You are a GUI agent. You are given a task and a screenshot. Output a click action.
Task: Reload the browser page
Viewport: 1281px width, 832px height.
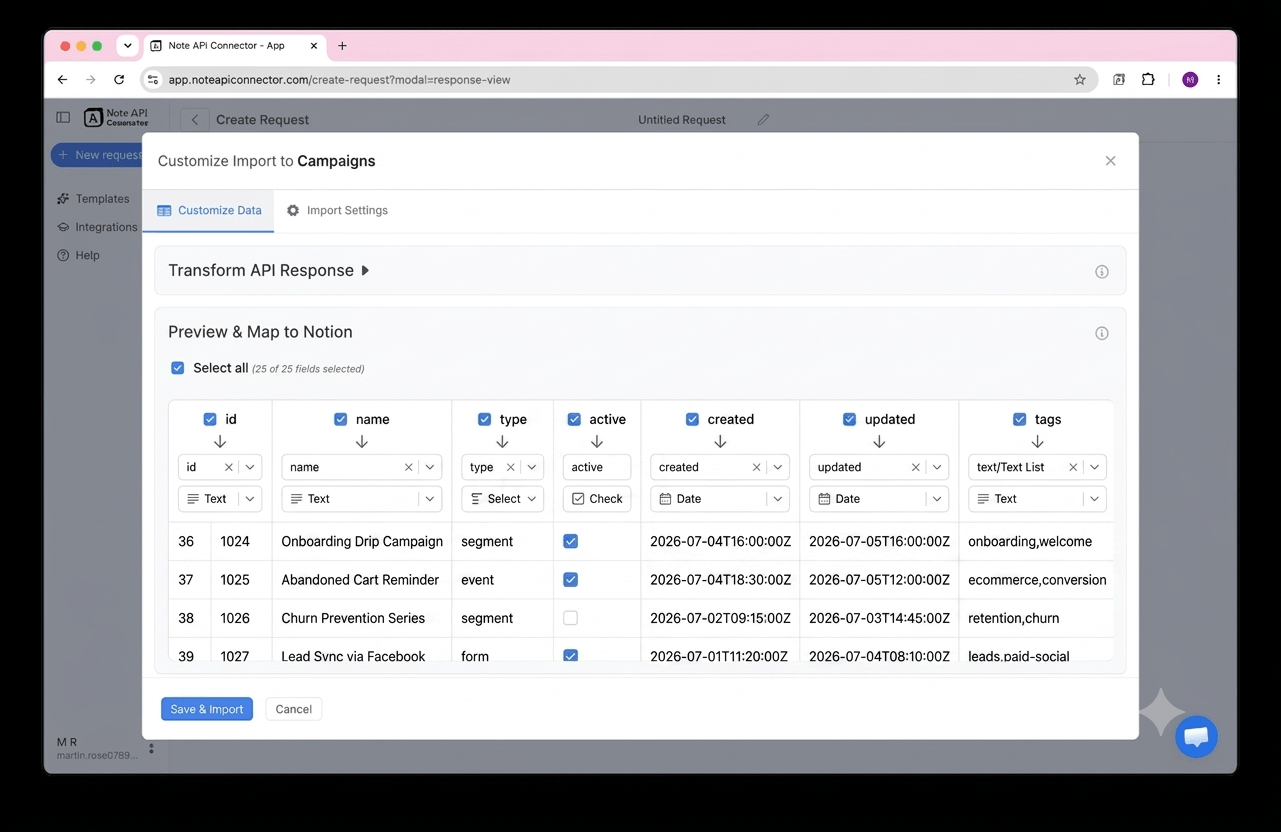tap(119, 79)
